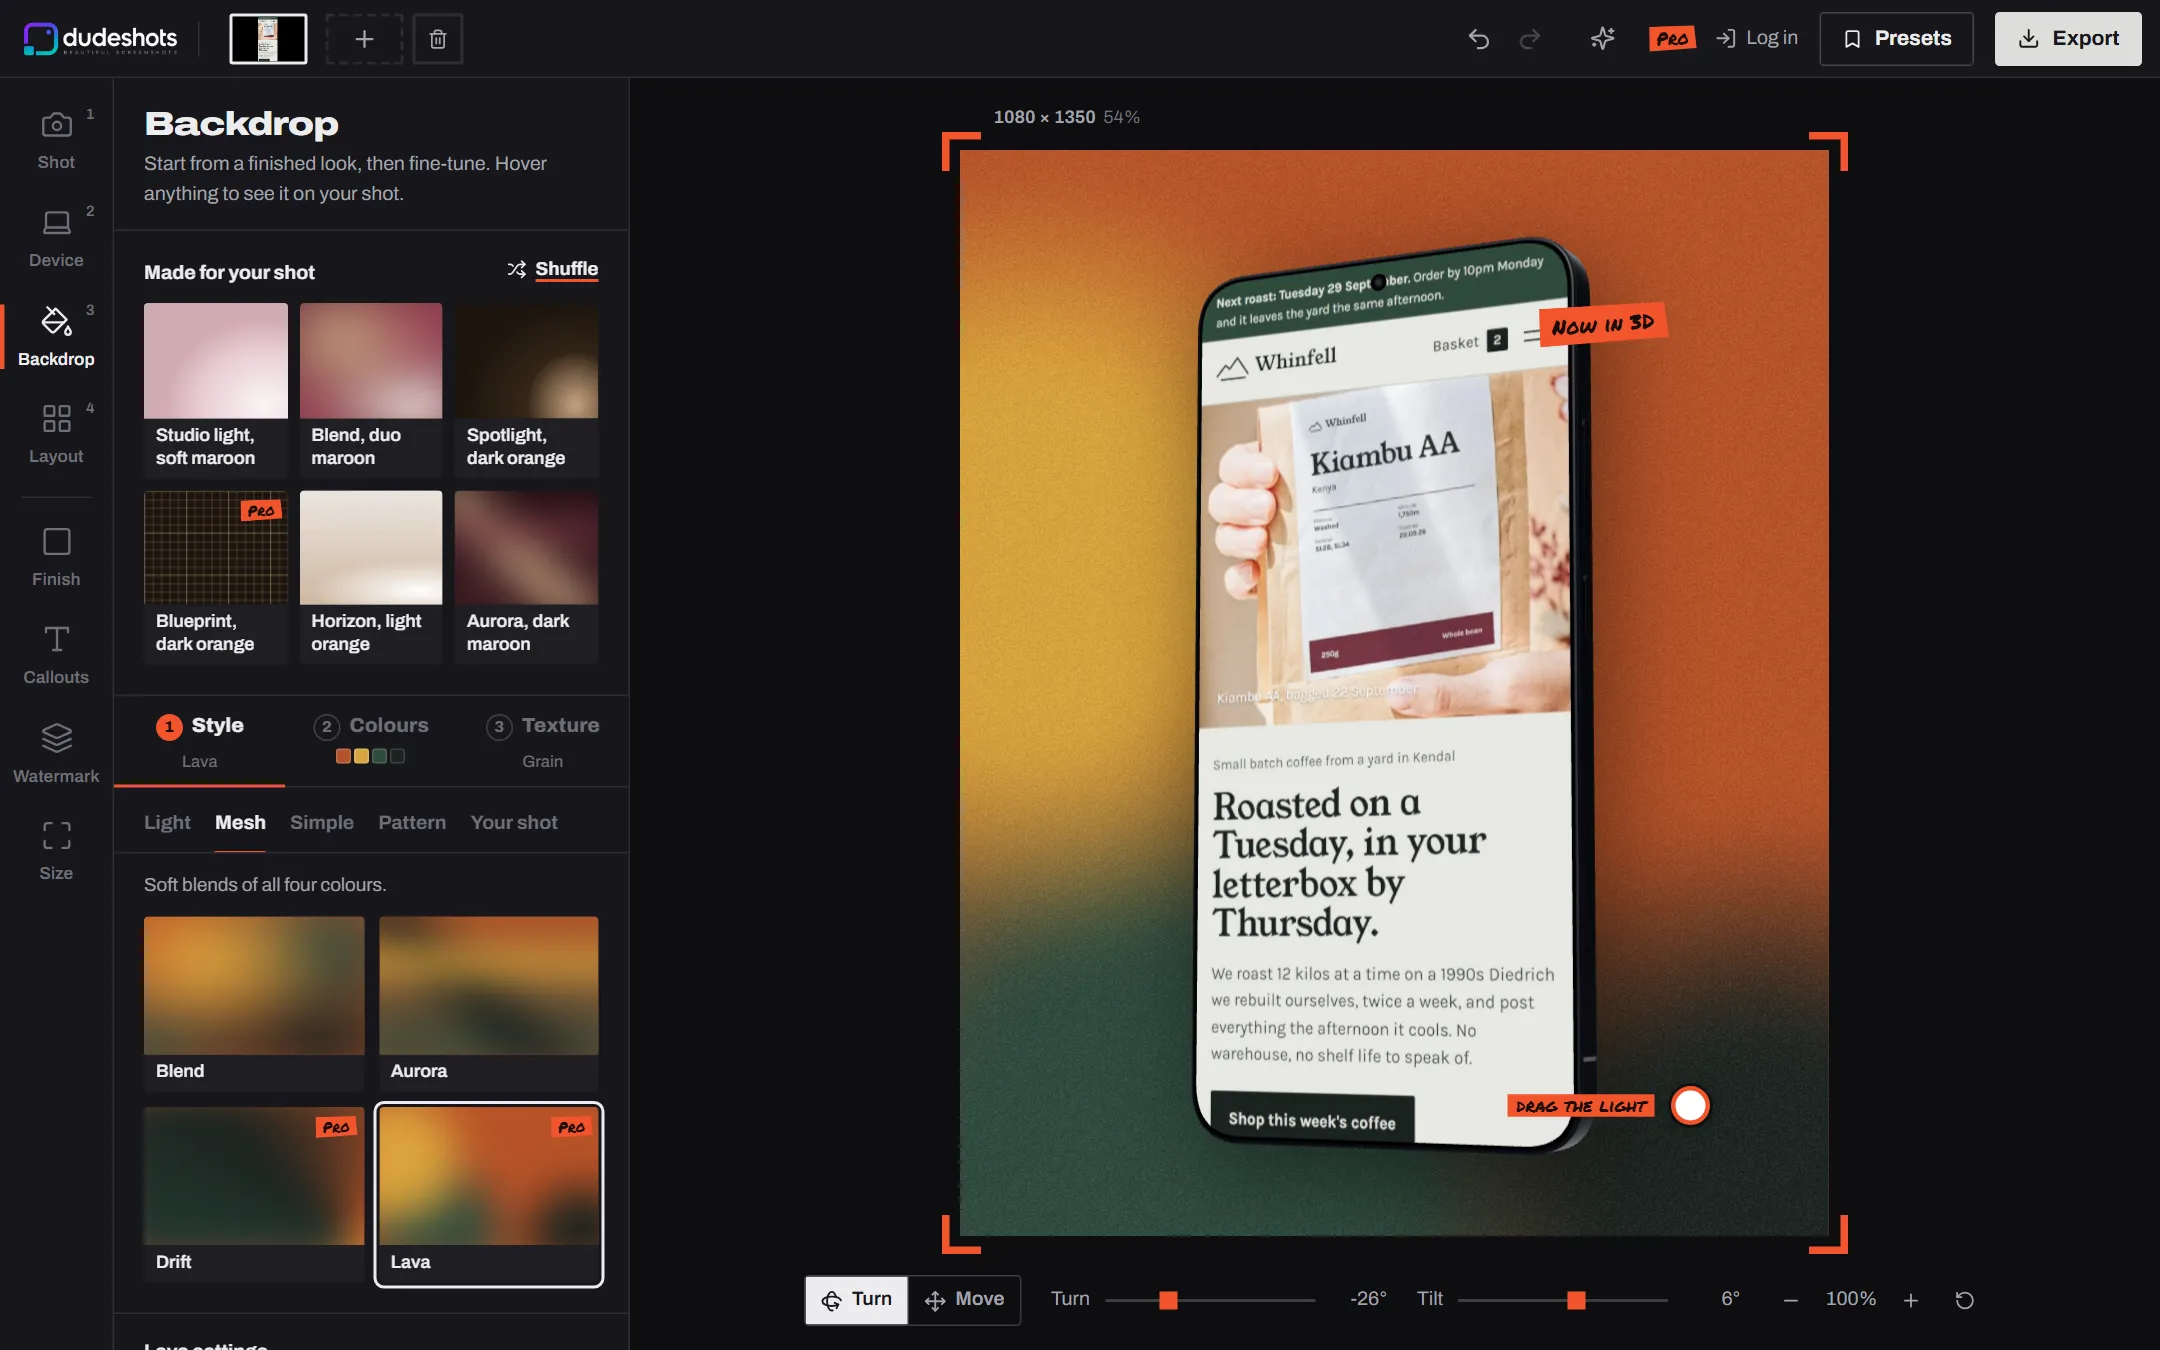Switch to the Mesh style tab
The height and width of the screenshot is (1350, 2160).
[240, 822]
